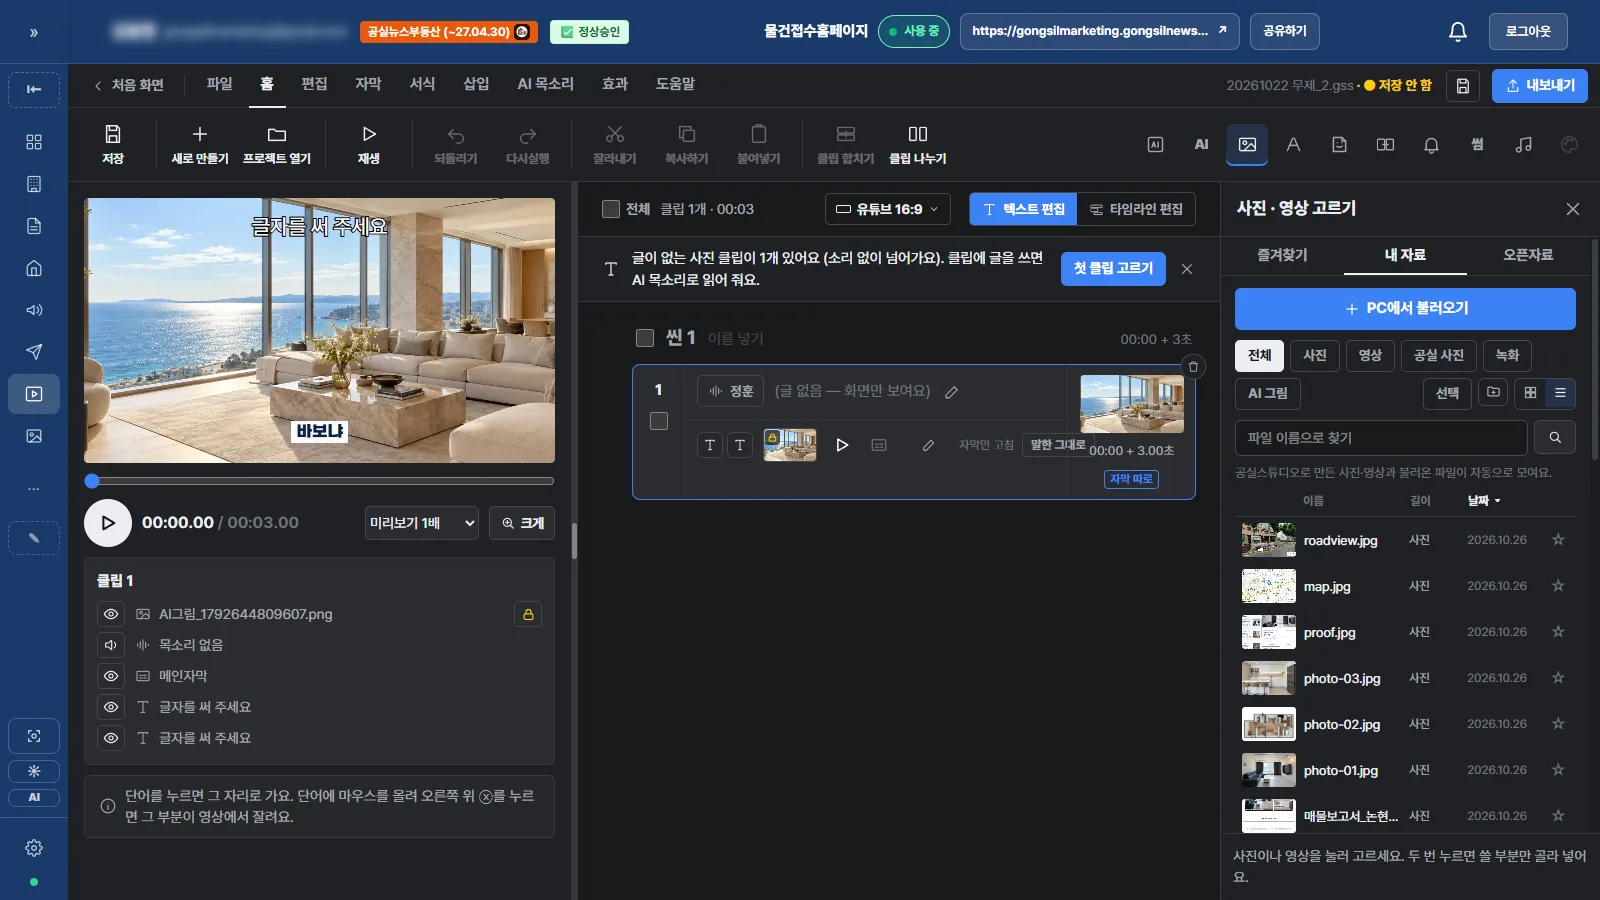The width and height of the screenshot is (1600, 900).
Task: Tick the checkbox under clip number 1
Action: (x=659, y=421)
